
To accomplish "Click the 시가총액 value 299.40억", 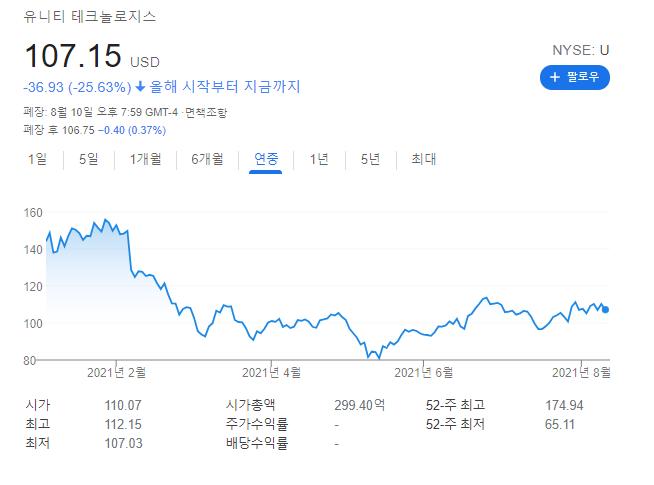I will click(360, 405).
